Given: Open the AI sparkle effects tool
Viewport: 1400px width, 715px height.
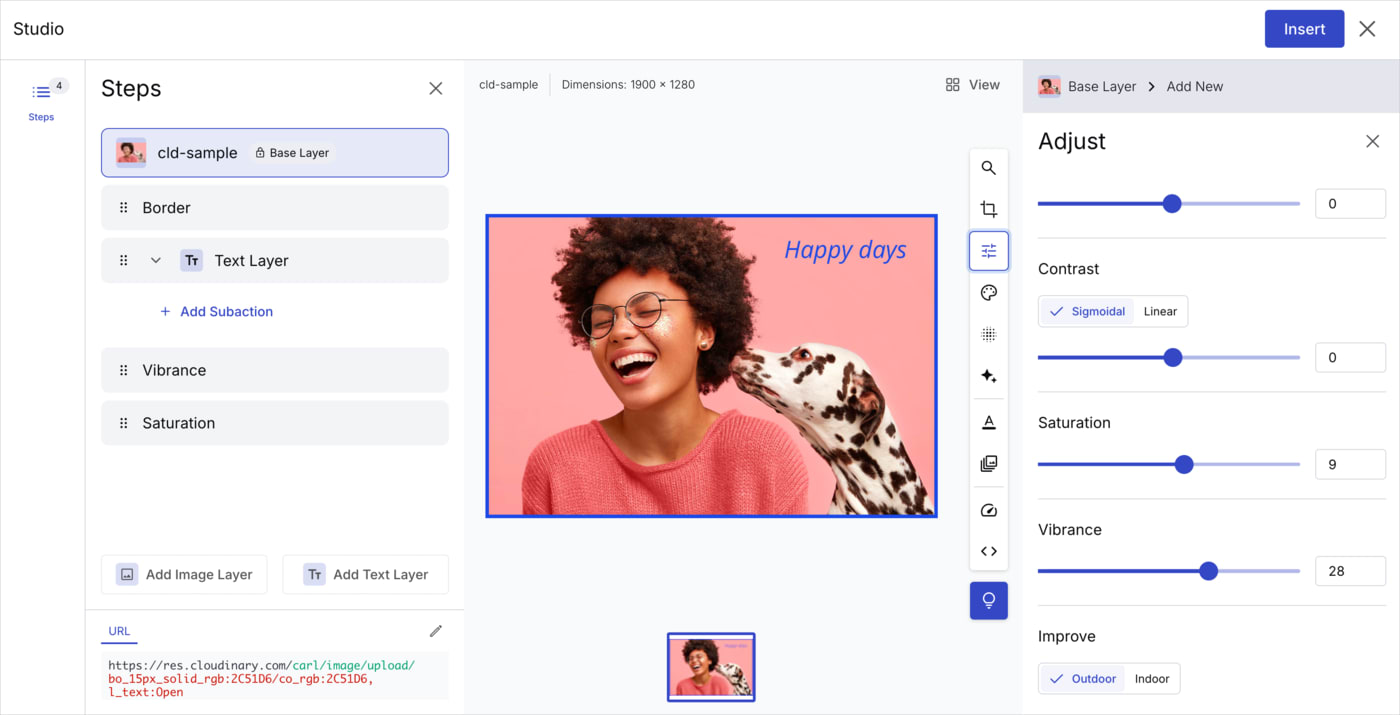Looking at the screenshot, I should 988,376.
